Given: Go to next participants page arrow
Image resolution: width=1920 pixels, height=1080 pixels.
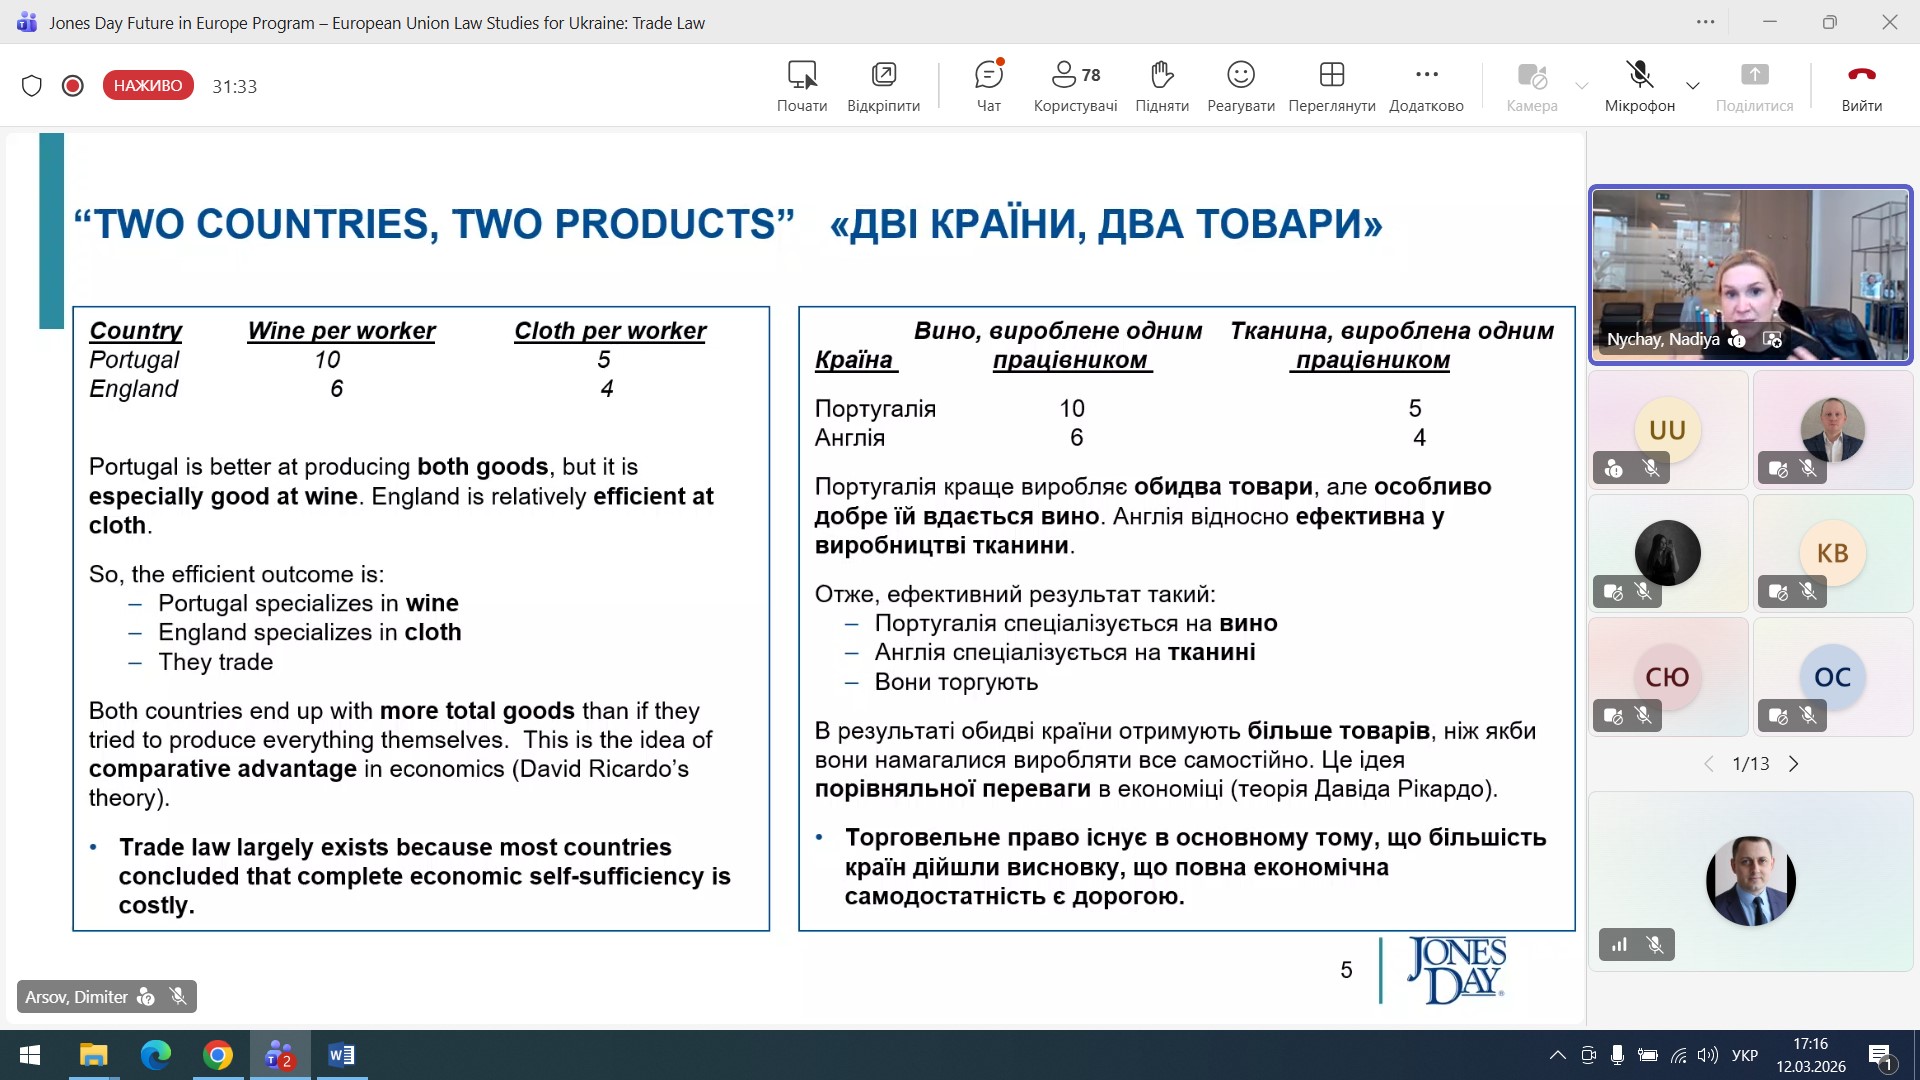Looking at the screenshot, I should click(x=1794, y=764).
